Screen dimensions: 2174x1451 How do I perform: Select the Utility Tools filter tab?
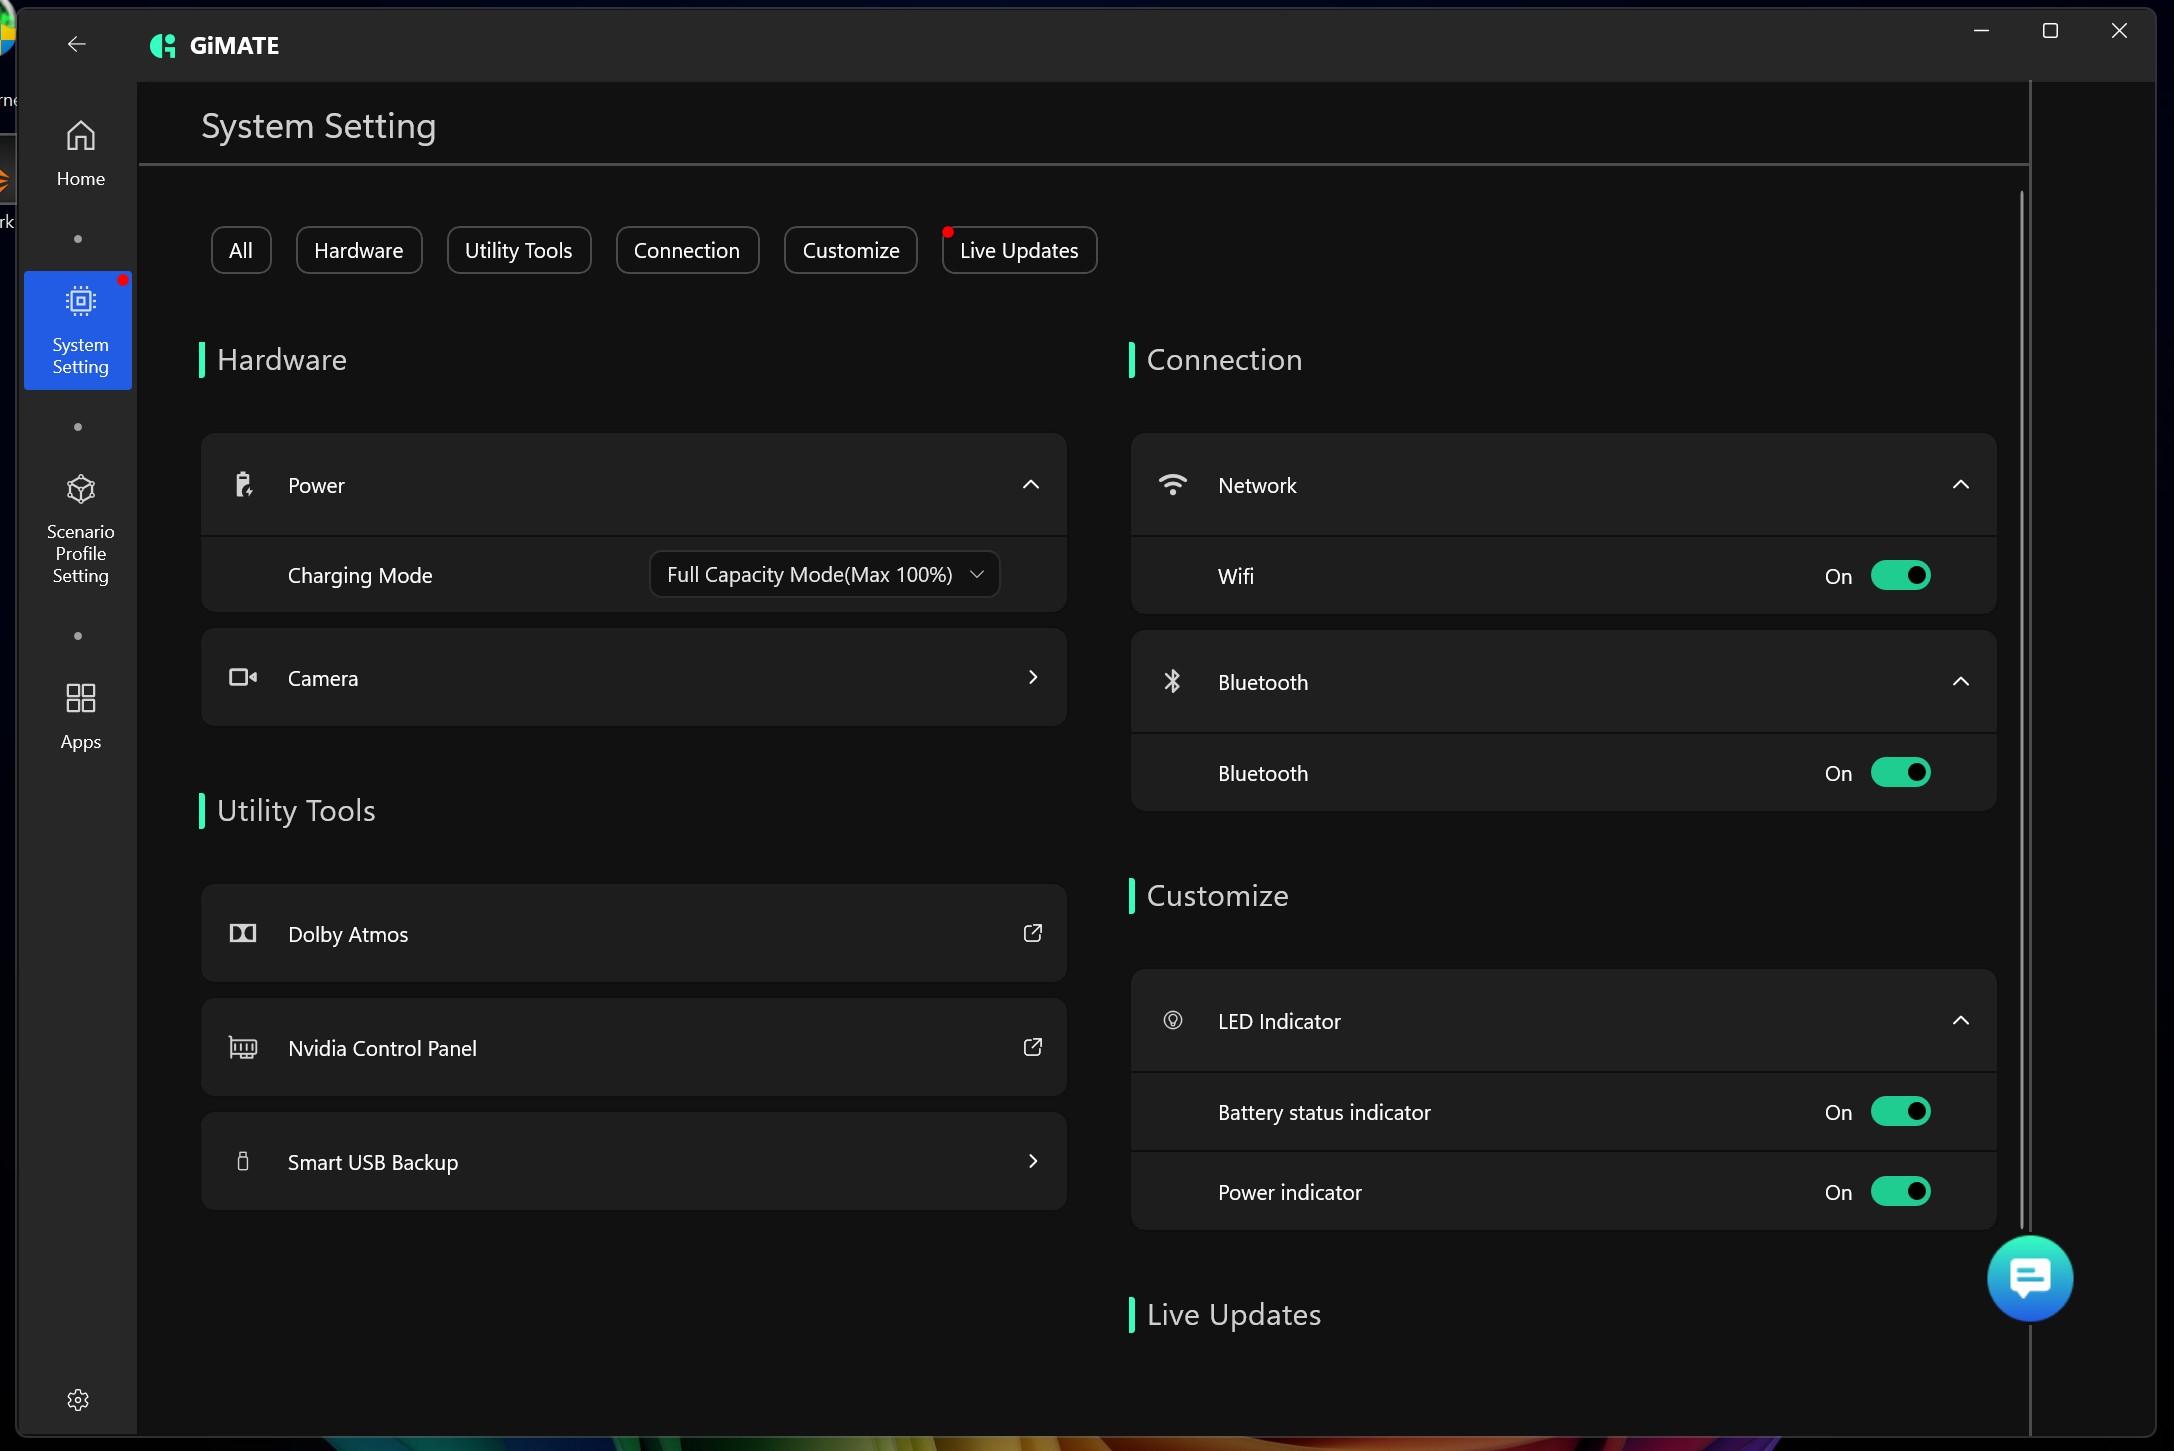pyautogui.click(x=518, y=250)
